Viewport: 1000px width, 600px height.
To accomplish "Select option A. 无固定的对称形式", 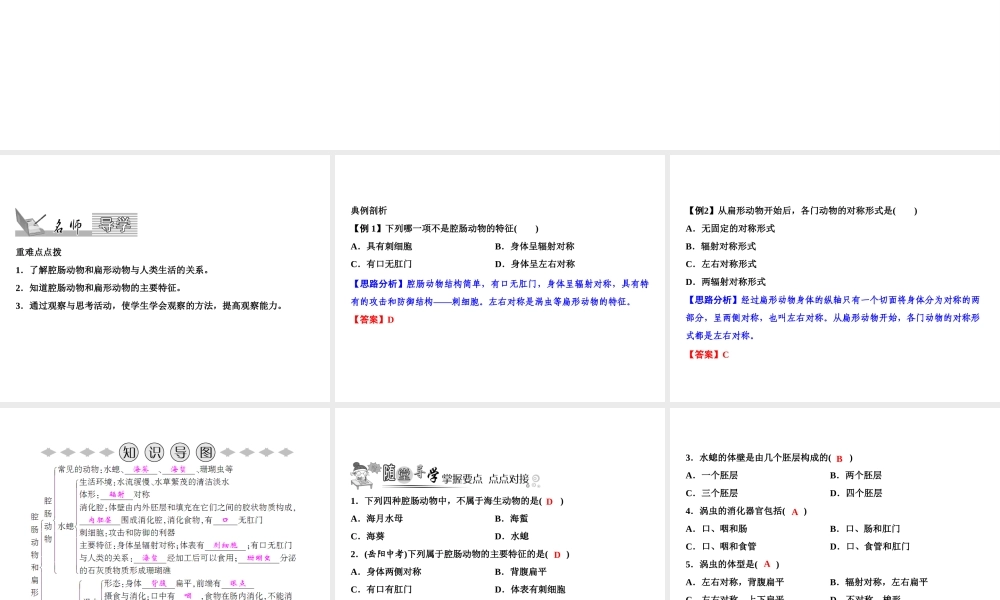I will tap(730, 228).
